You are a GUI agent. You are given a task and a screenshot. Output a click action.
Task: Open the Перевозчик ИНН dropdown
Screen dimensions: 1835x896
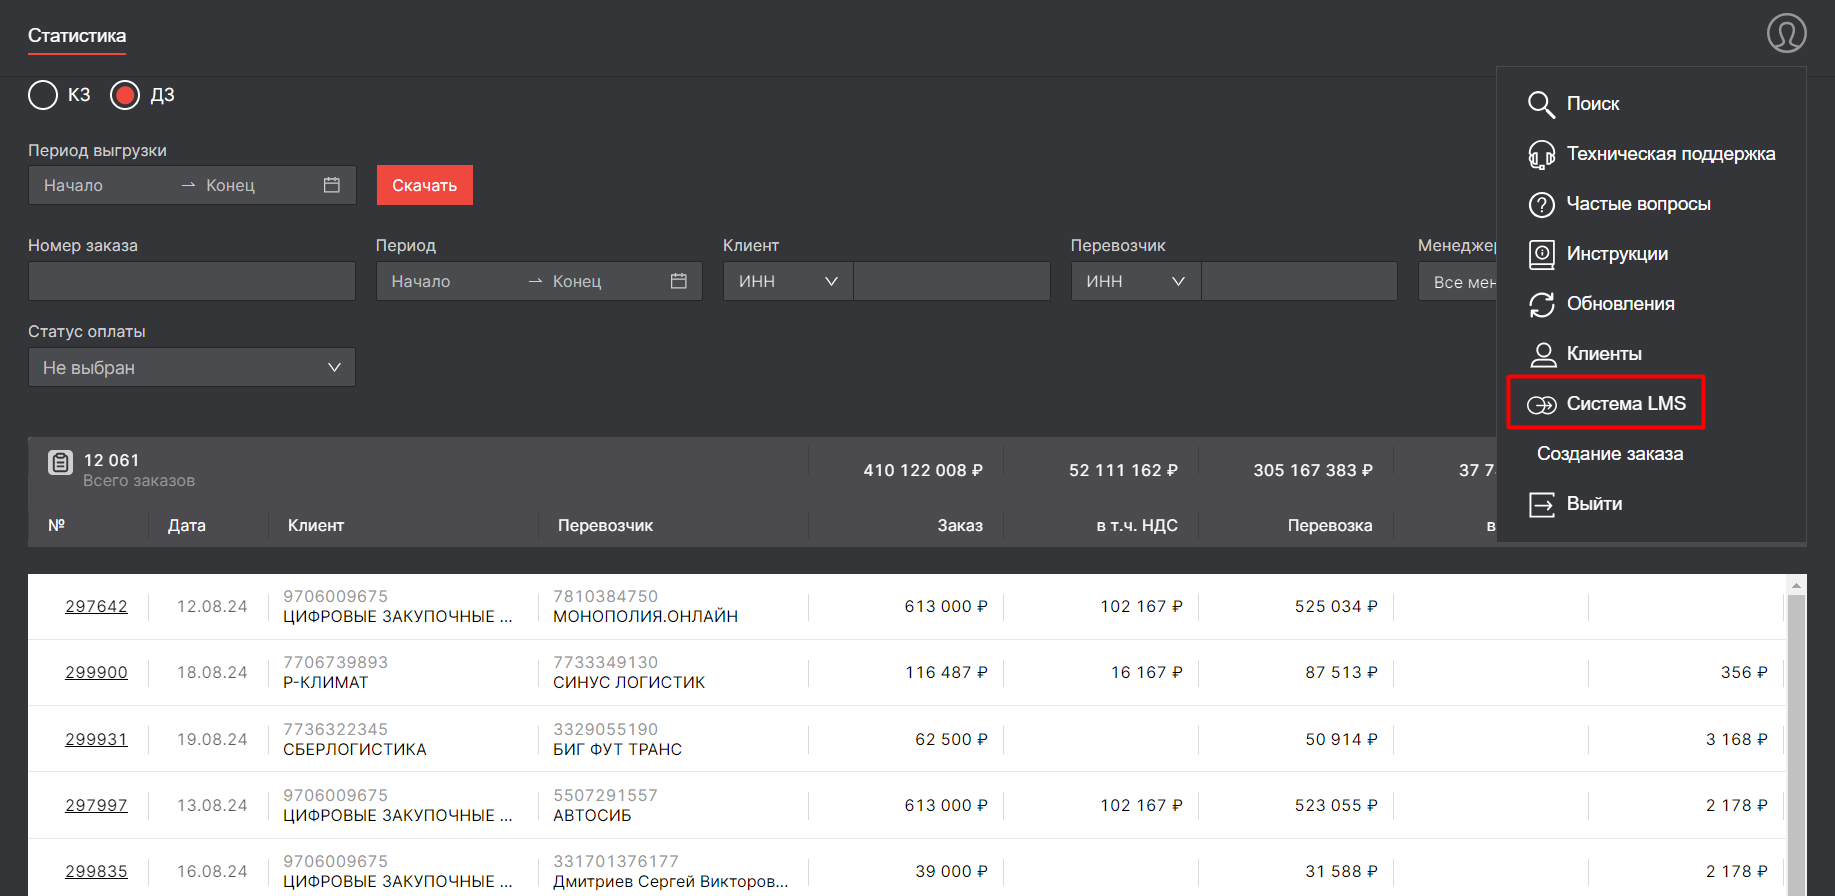pyautogui.click(x=1136, y=281)
